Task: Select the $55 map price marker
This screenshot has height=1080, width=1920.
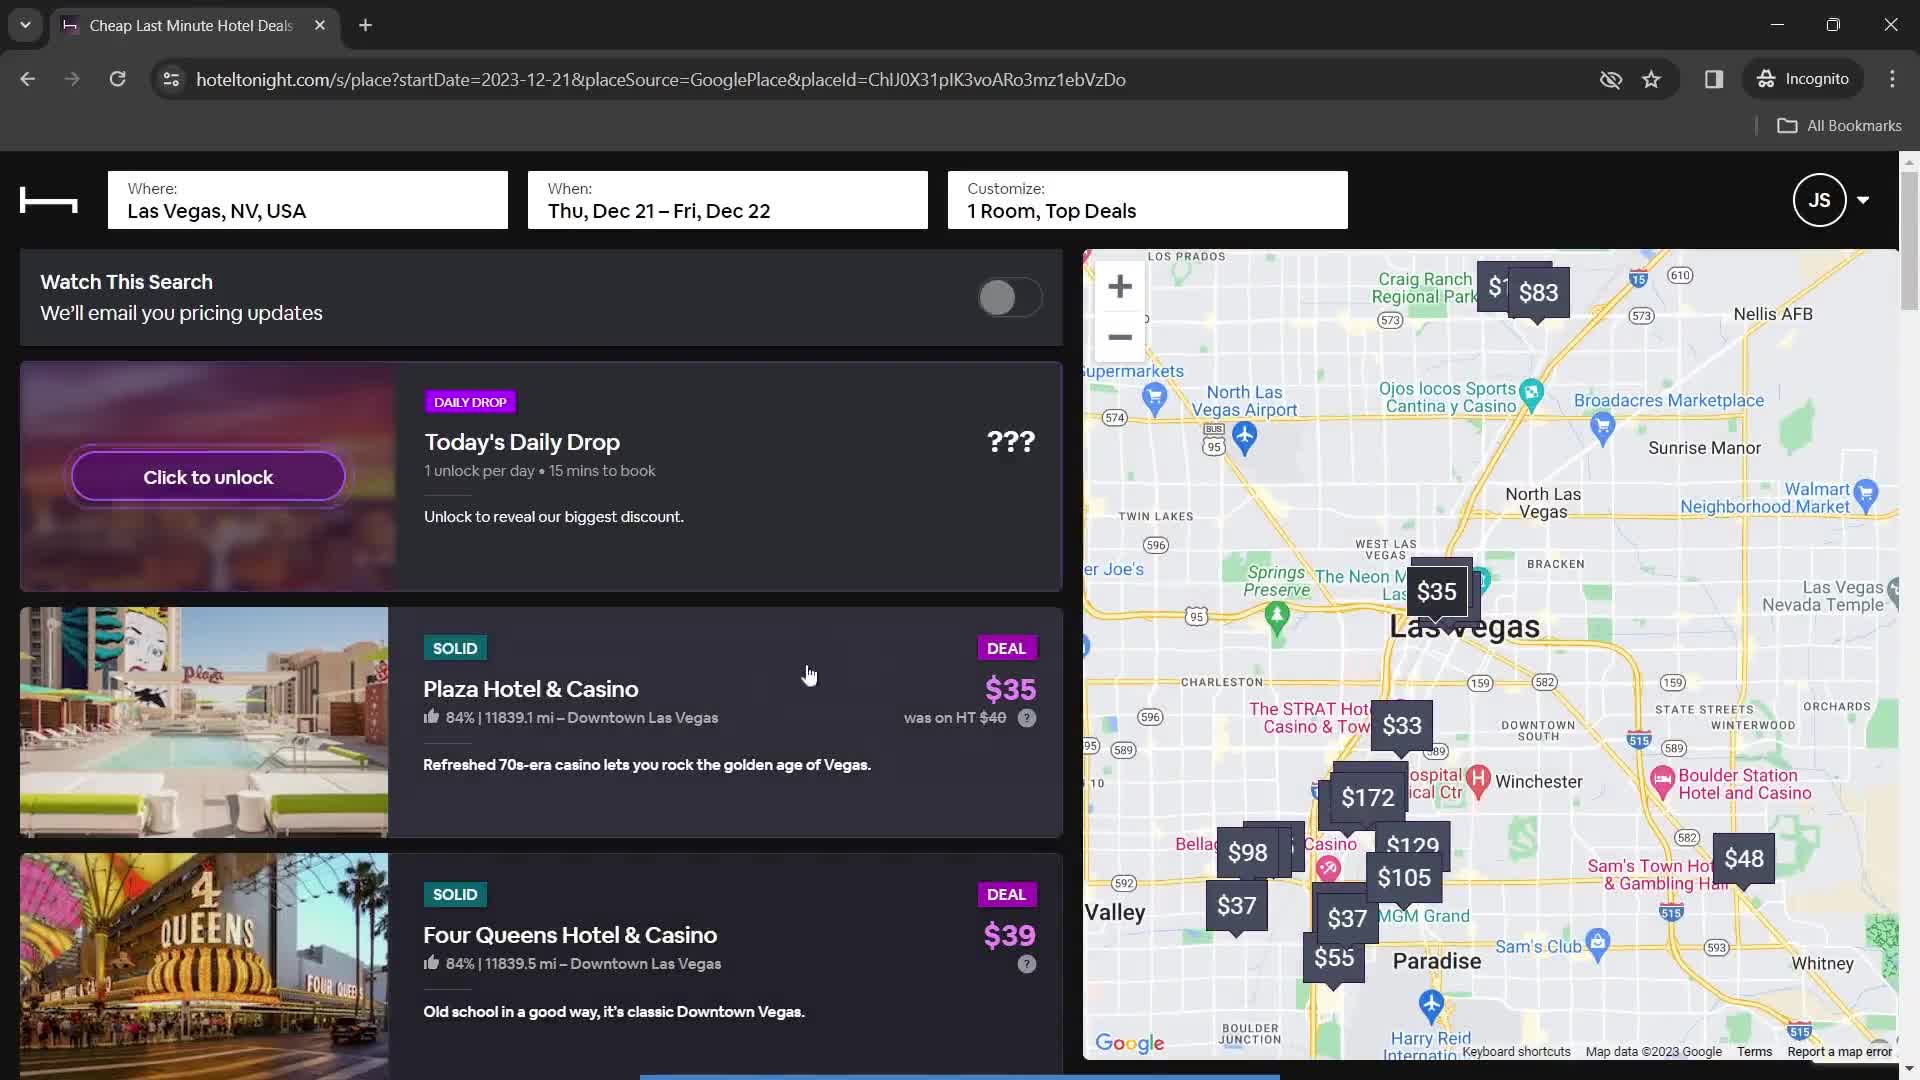Action: pyautogui.click(x=1334, y=957)
